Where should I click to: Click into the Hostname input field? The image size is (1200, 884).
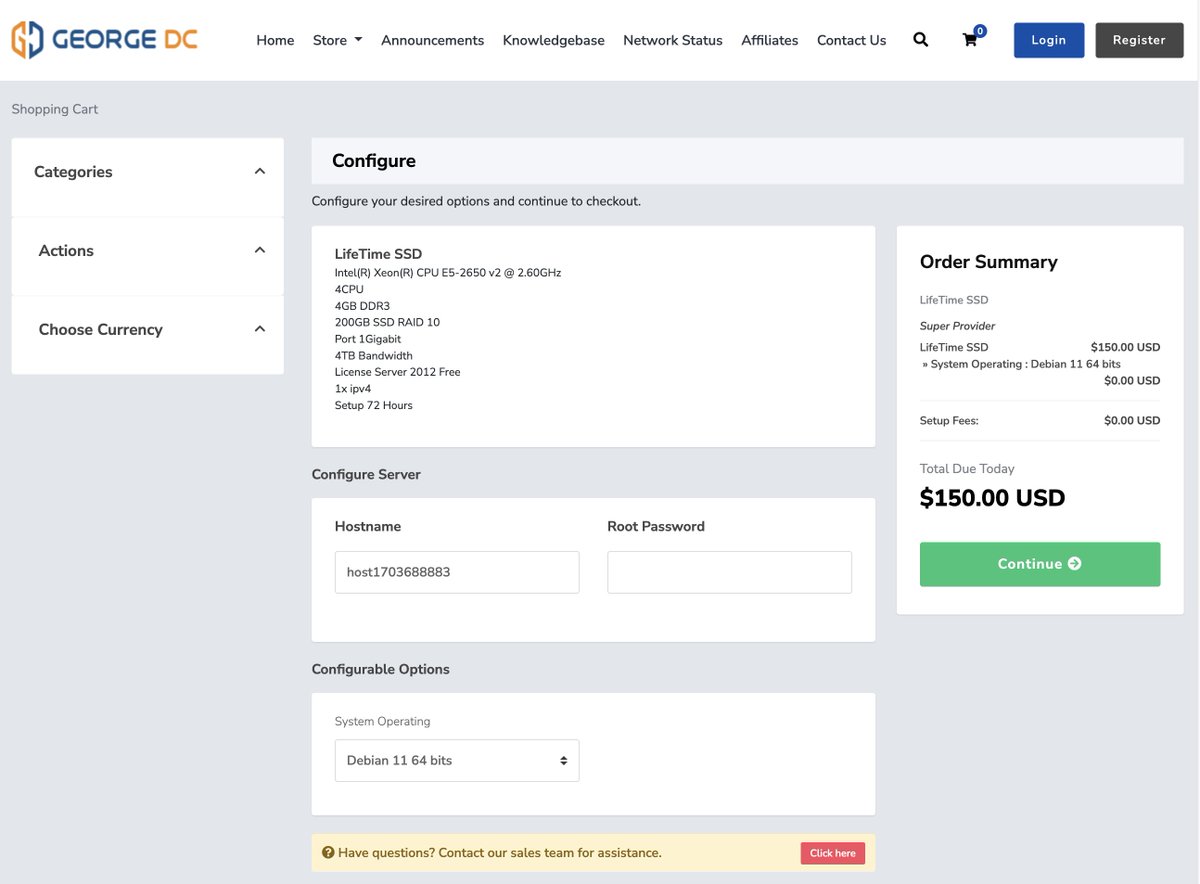click(457, 572)
